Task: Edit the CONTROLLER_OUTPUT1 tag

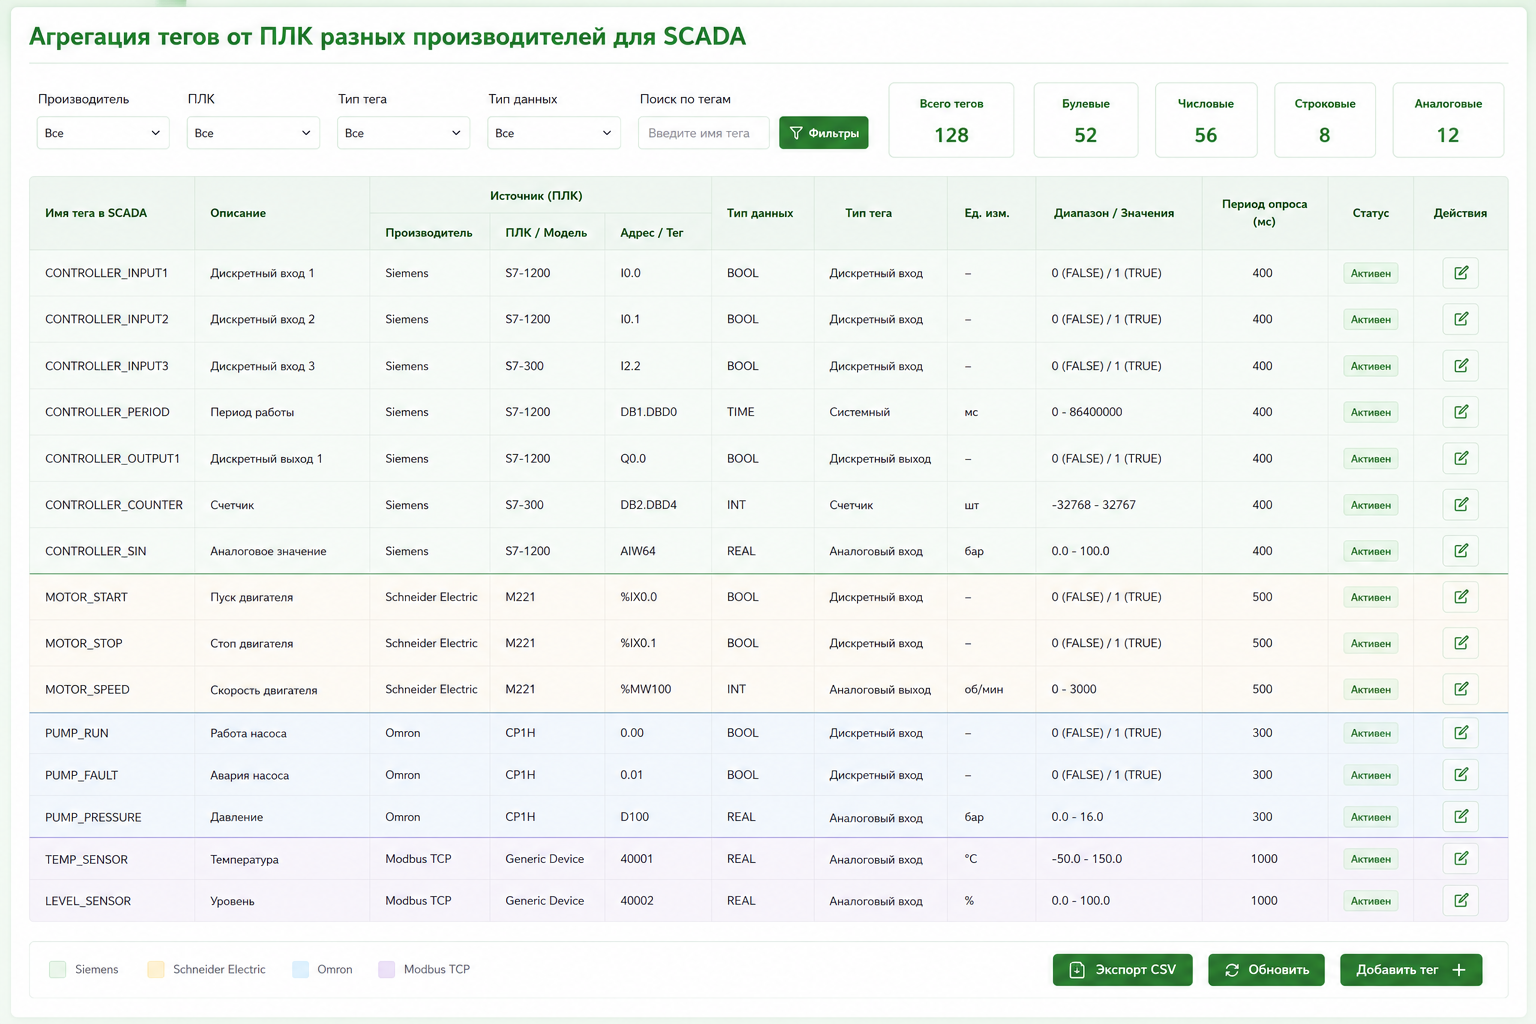Action: [x=1460, y=458]
